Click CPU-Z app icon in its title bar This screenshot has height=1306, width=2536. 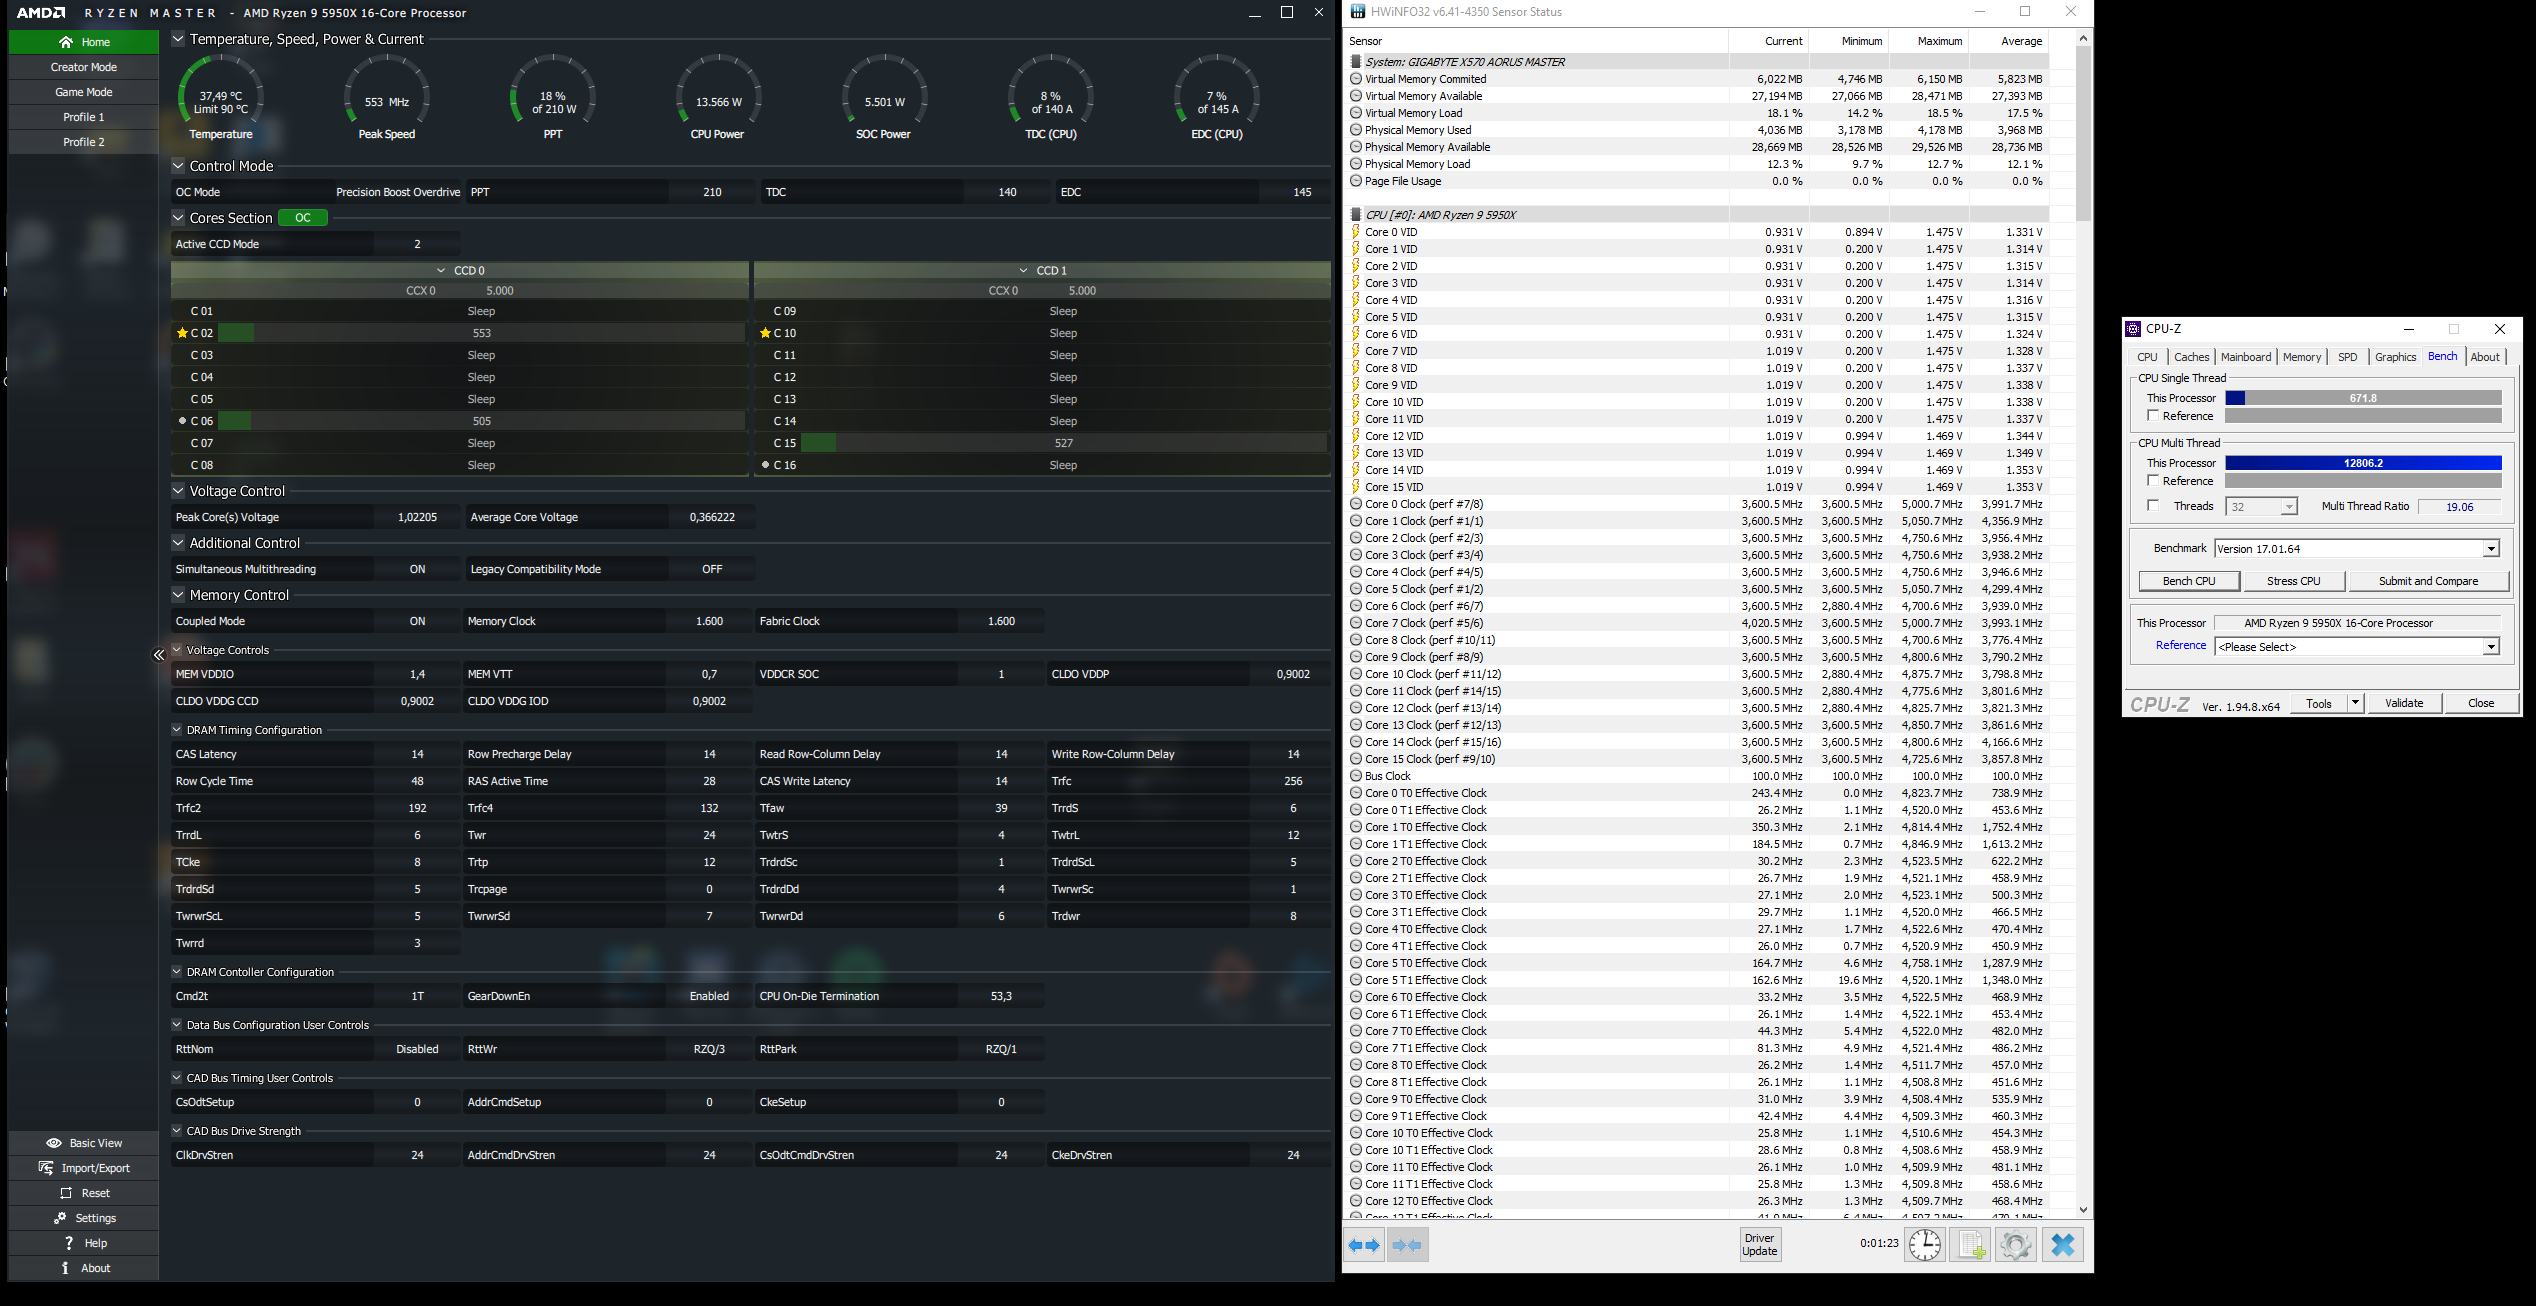click(x=2133, y=329)
